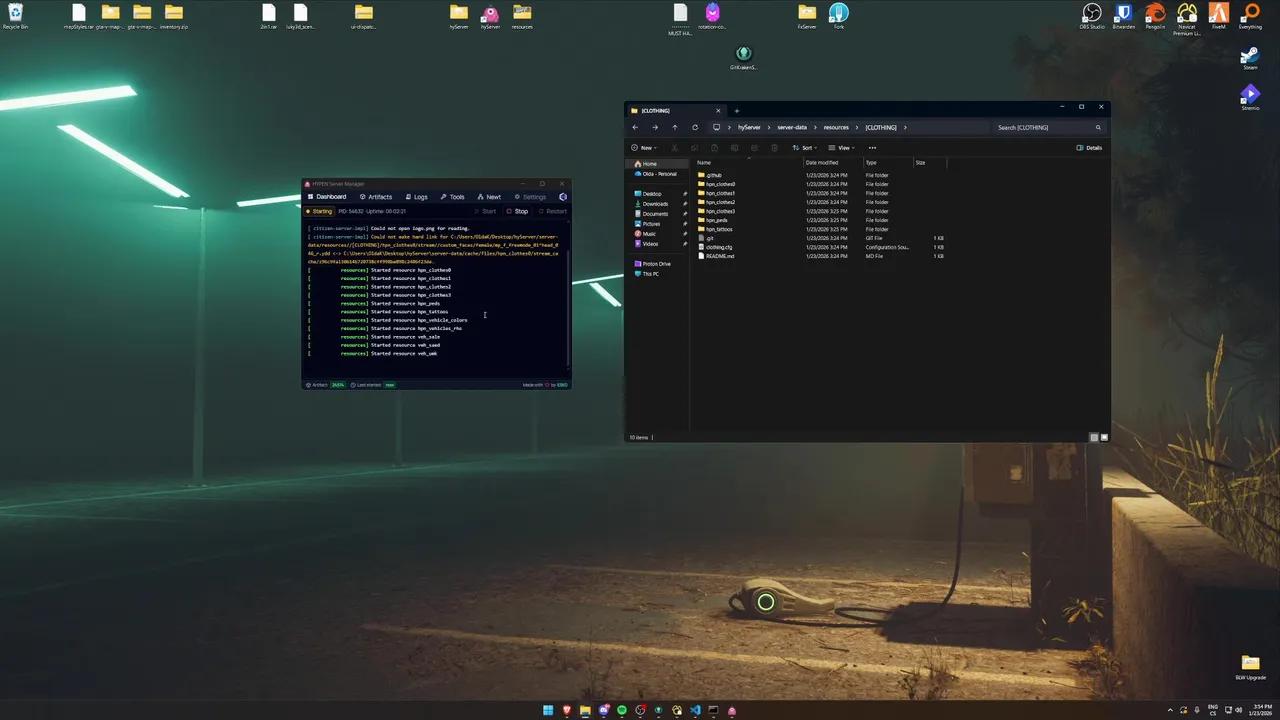The width and height of the screenshot is (1280, 720).
Task: Click the refresh icon in File Explorer
Action: click(x=695, y=128)
